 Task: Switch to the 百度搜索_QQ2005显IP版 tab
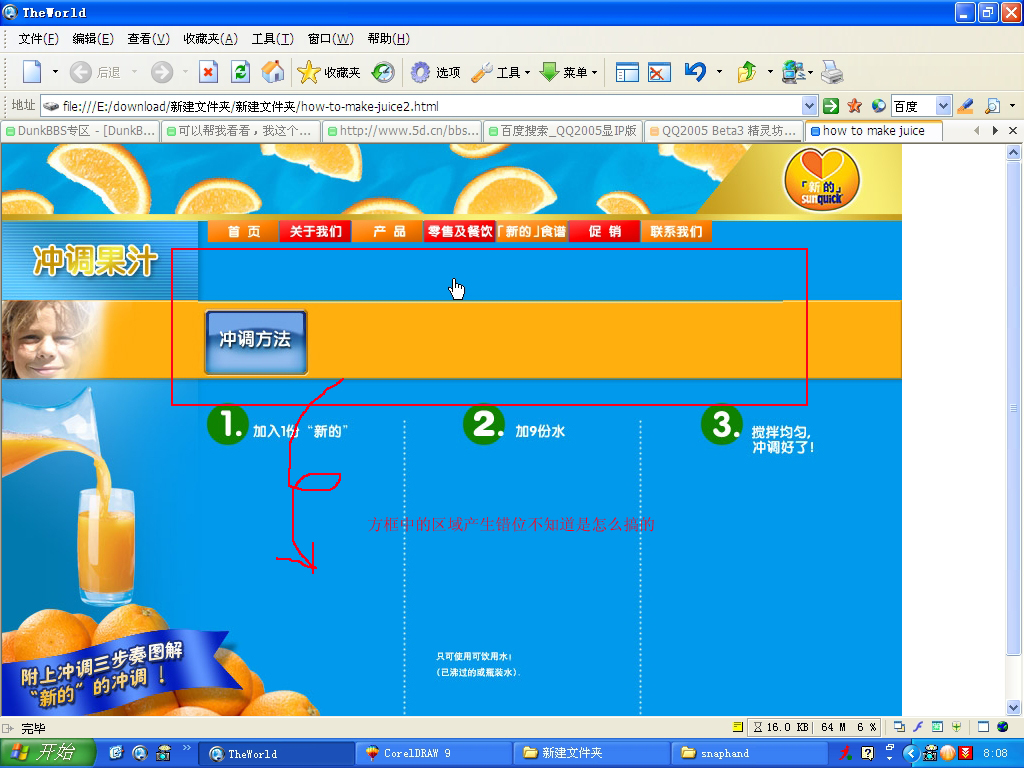click(x=564, y=131)
